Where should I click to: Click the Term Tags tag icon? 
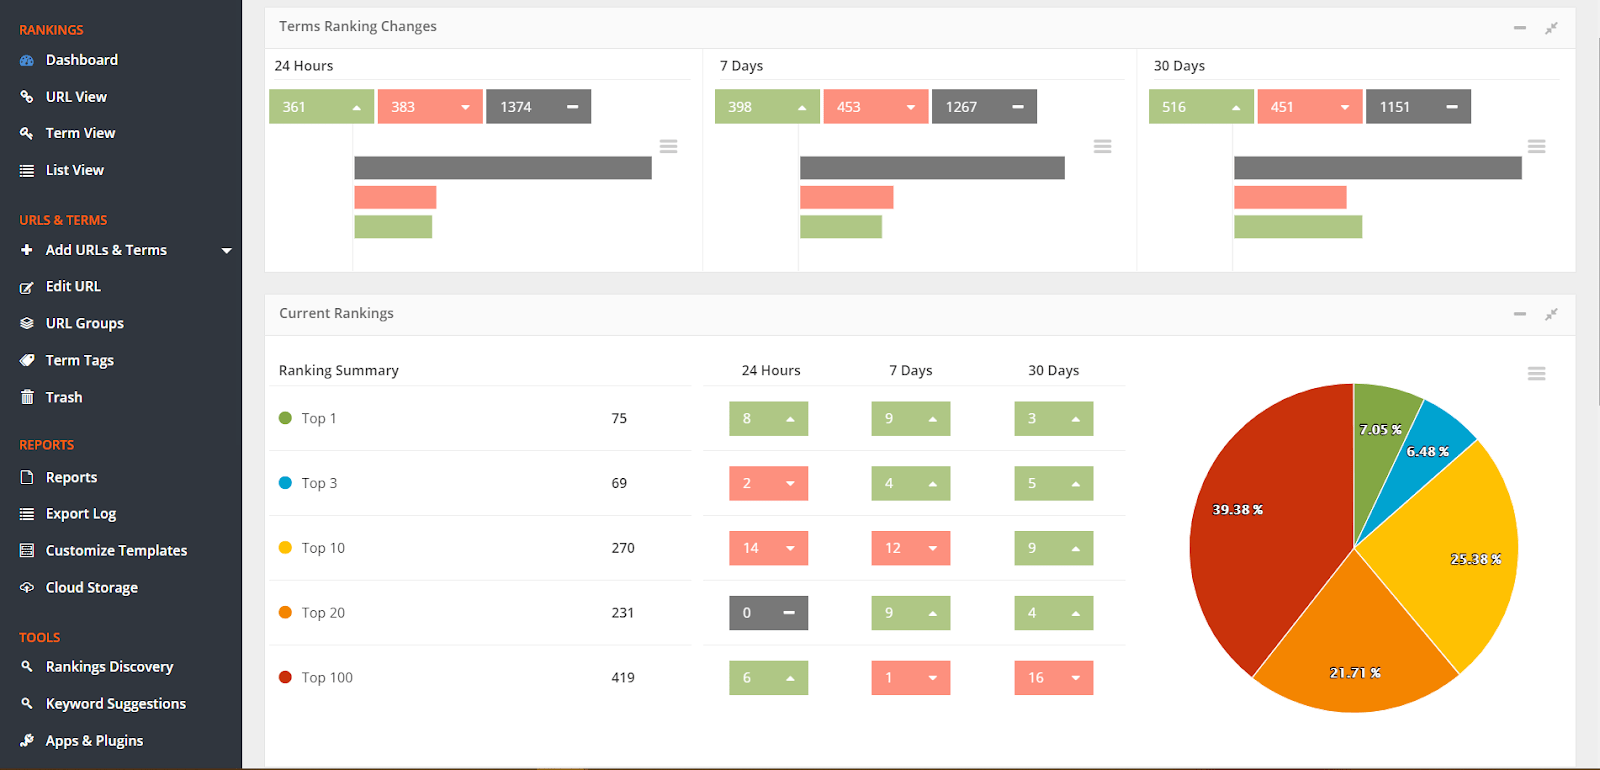(x=27, y=361)
